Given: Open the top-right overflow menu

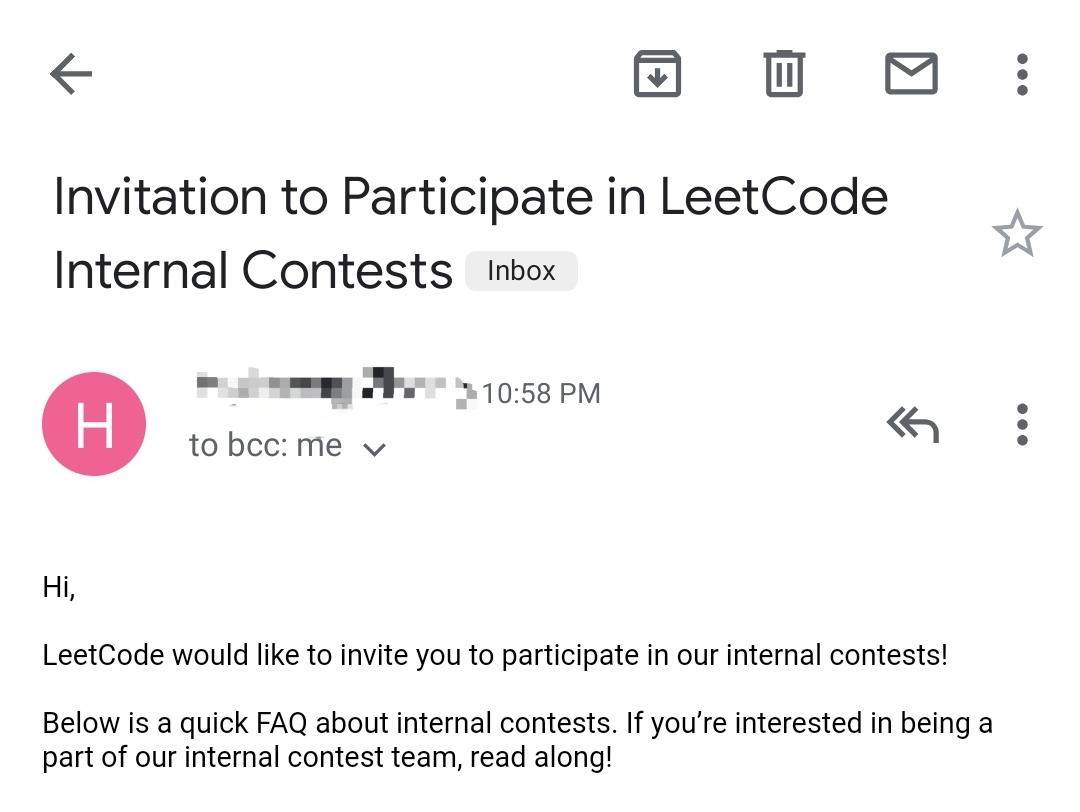Looking at the screenshot, I should click(x=1022, y=74).
